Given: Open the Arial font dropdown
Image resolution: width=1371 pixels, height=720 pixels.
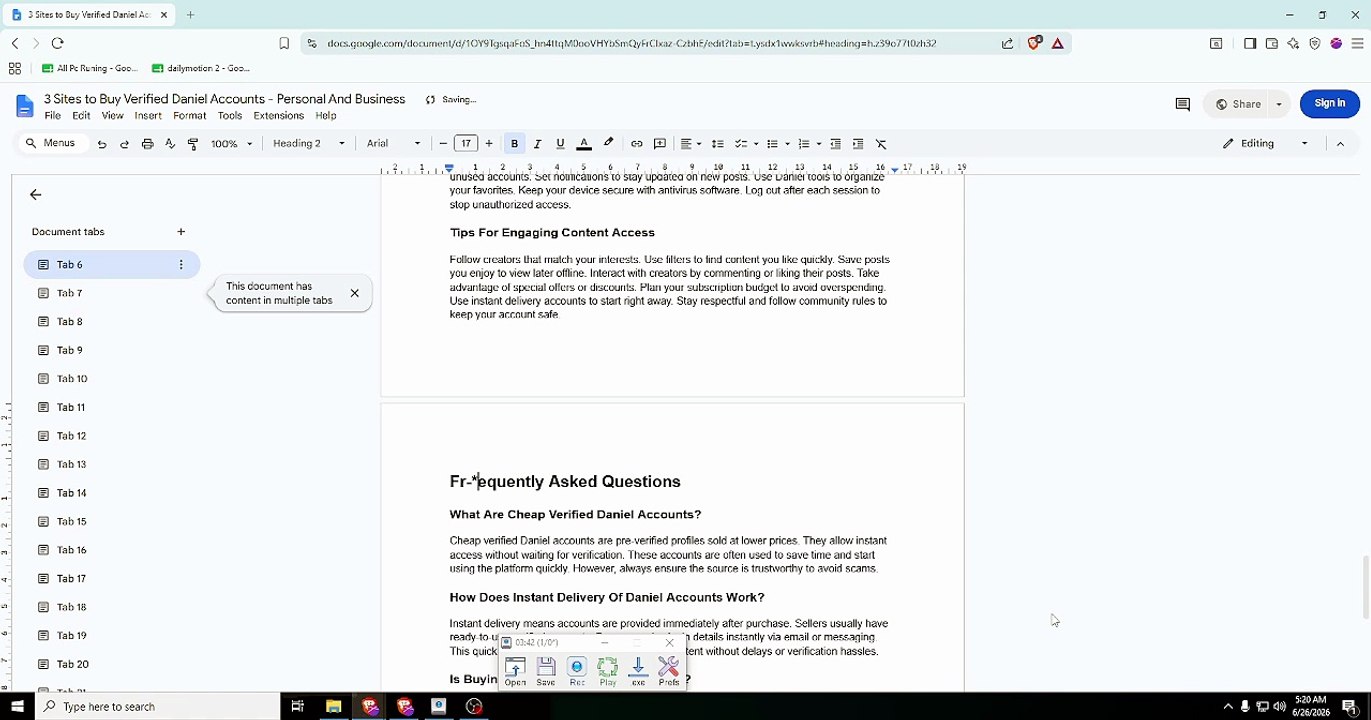Looking at the screenshot, I should 393,144.
